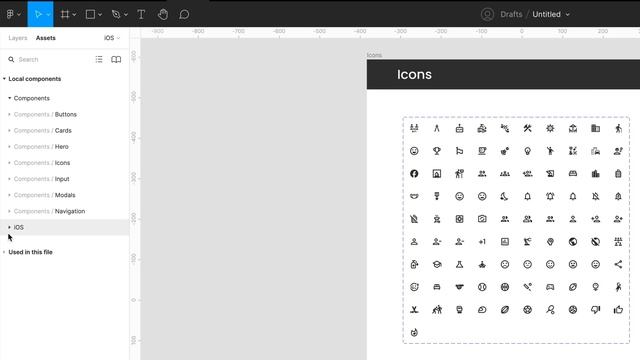The width and height of the screenshot is (640, 360).
Task: Expand Components / Cards group
Action: coord(9,131)
